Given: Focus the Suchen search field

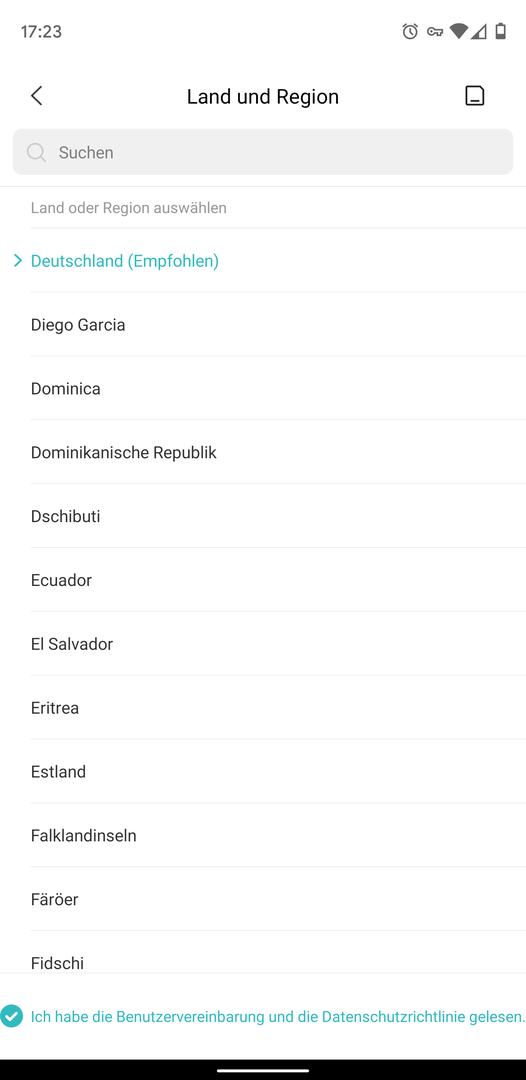Looking at the screenshot, I should point(263,152).
